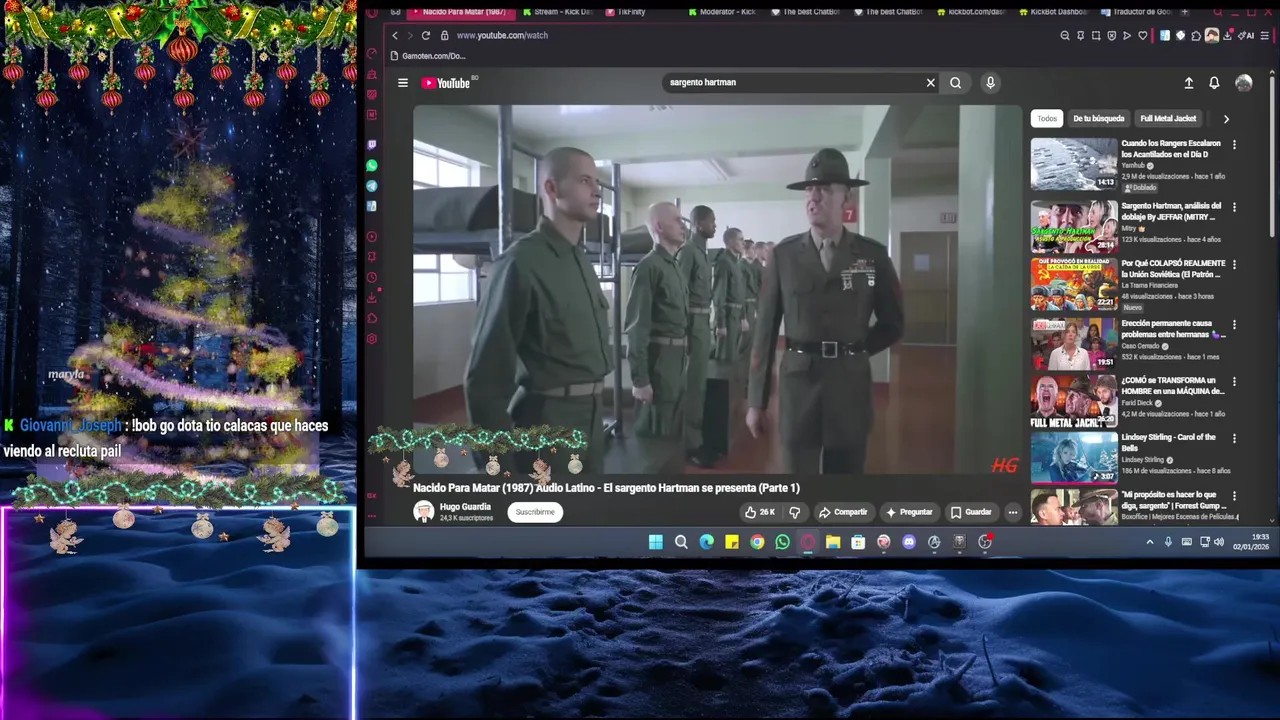
Task: Click the Guardar button
Action: [x=971, y=512]
